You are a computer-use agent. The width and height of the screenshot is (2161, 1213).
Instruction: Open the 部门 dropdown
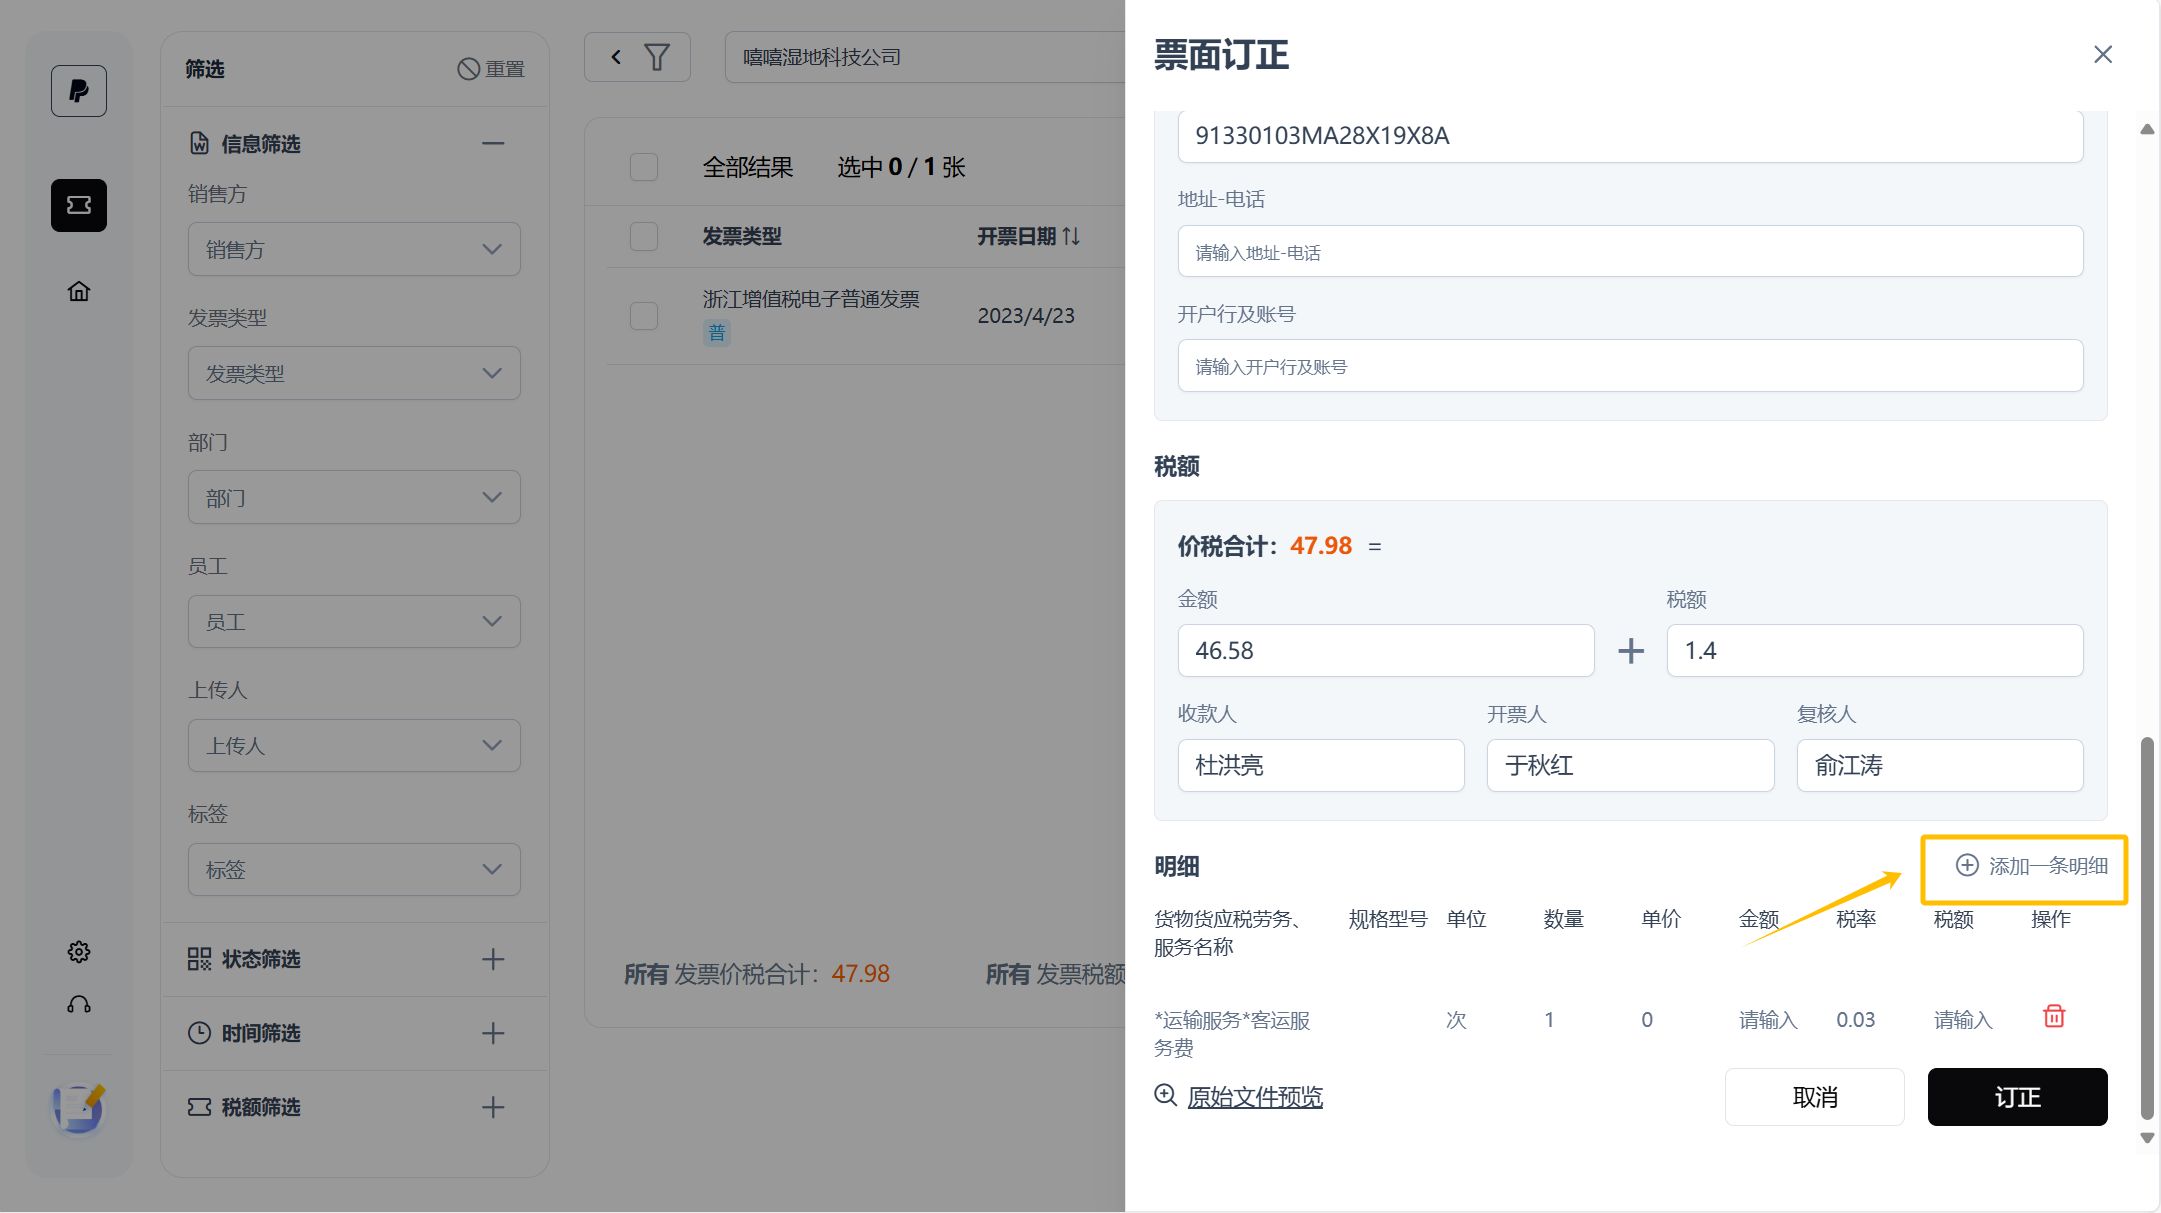tap(354, 497)
